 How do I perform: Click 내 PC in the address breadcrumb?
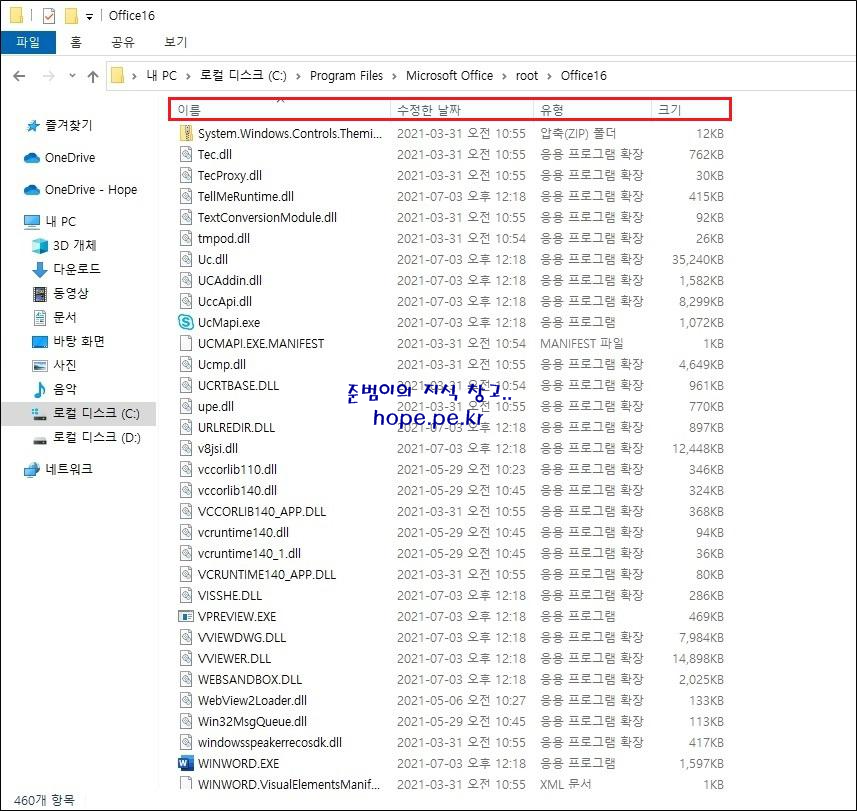(161, 76)
